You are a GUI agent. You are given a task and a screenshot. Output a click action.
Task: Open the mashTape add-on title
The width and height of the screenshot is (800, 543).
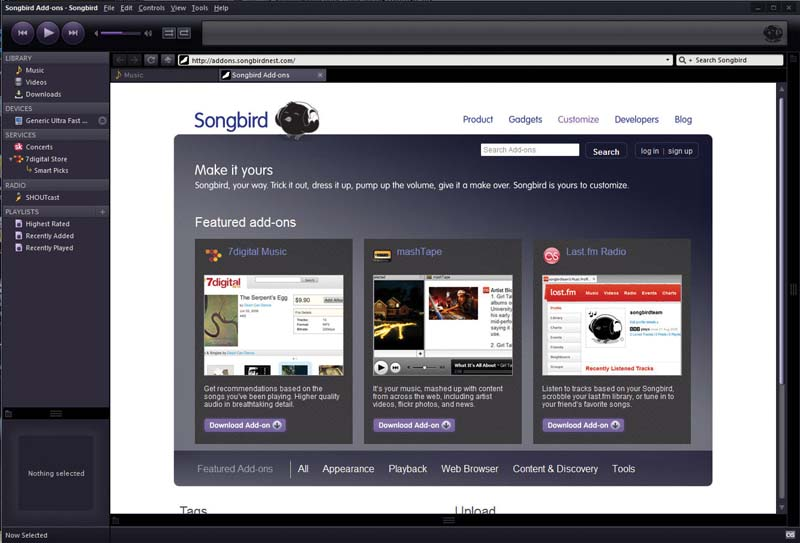pos(419,252)
